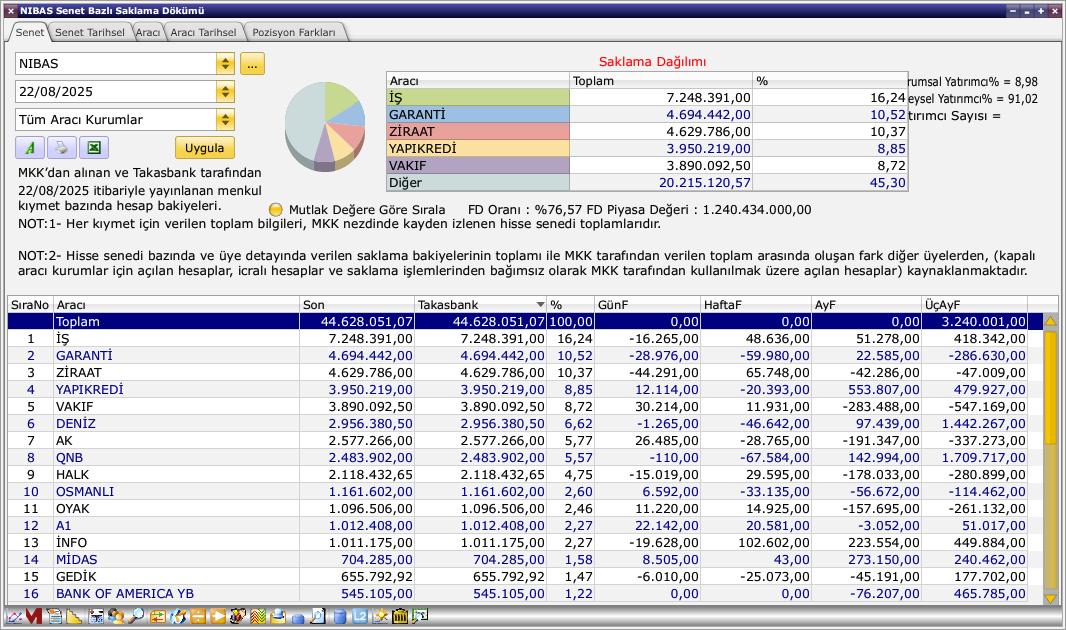Switch to the Aracı Tarihsel tab
This screenshot has height=630, width=1066.
(x=203, y=32)
